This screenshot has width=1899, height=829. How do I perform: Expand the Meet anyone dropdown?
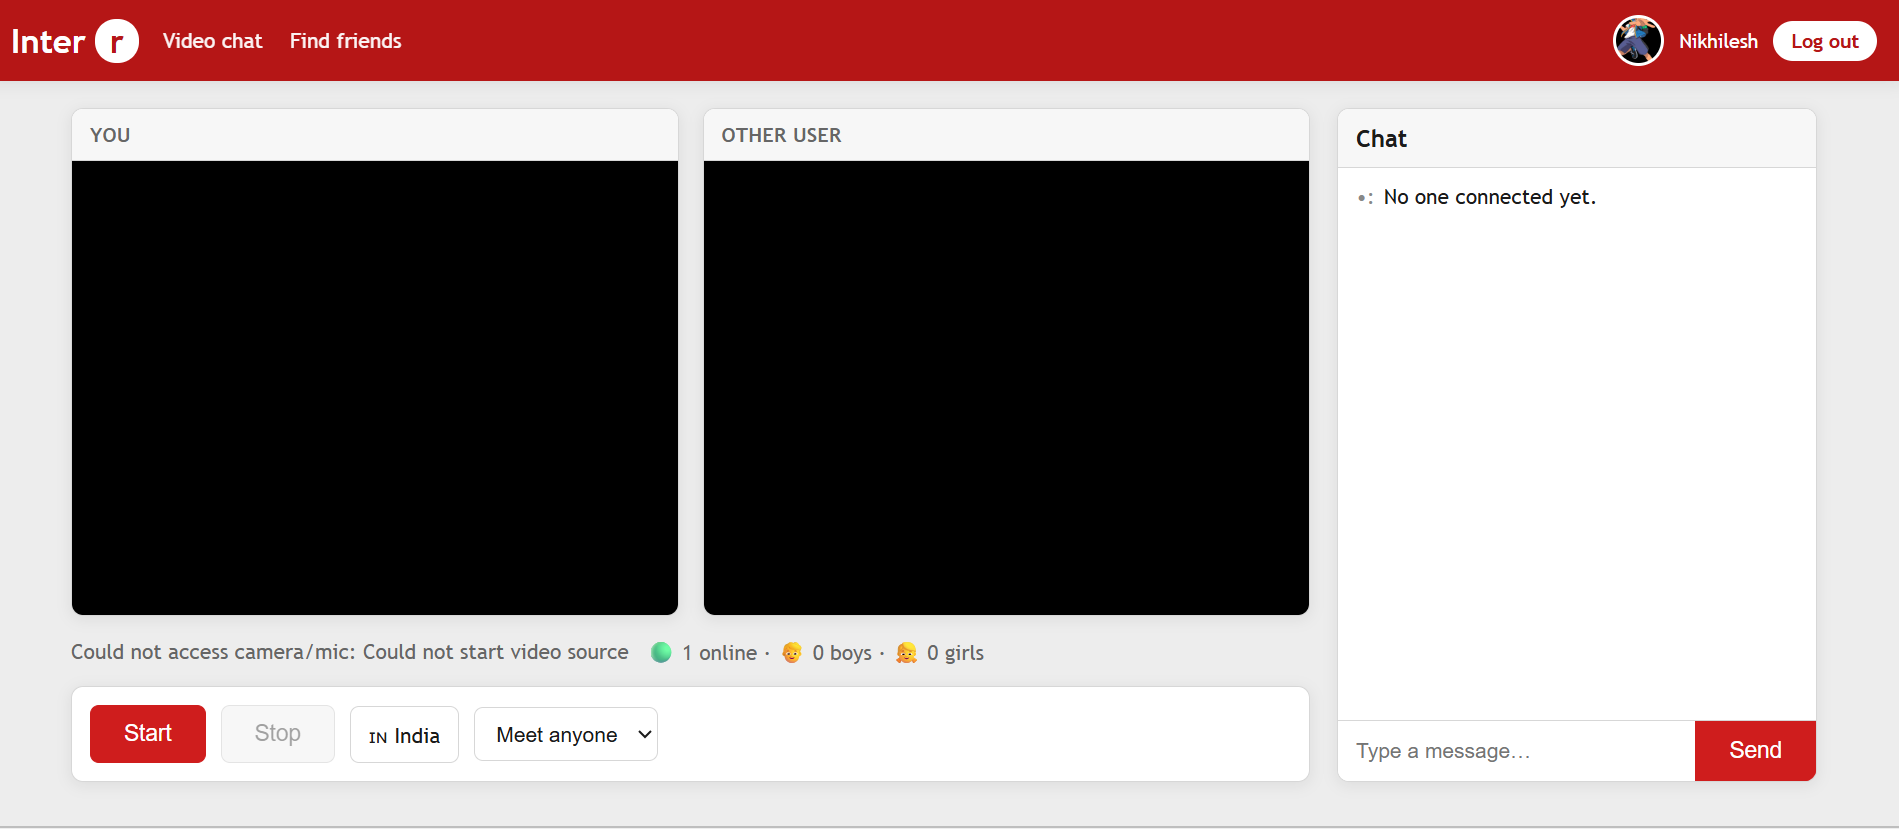point(566,735)
